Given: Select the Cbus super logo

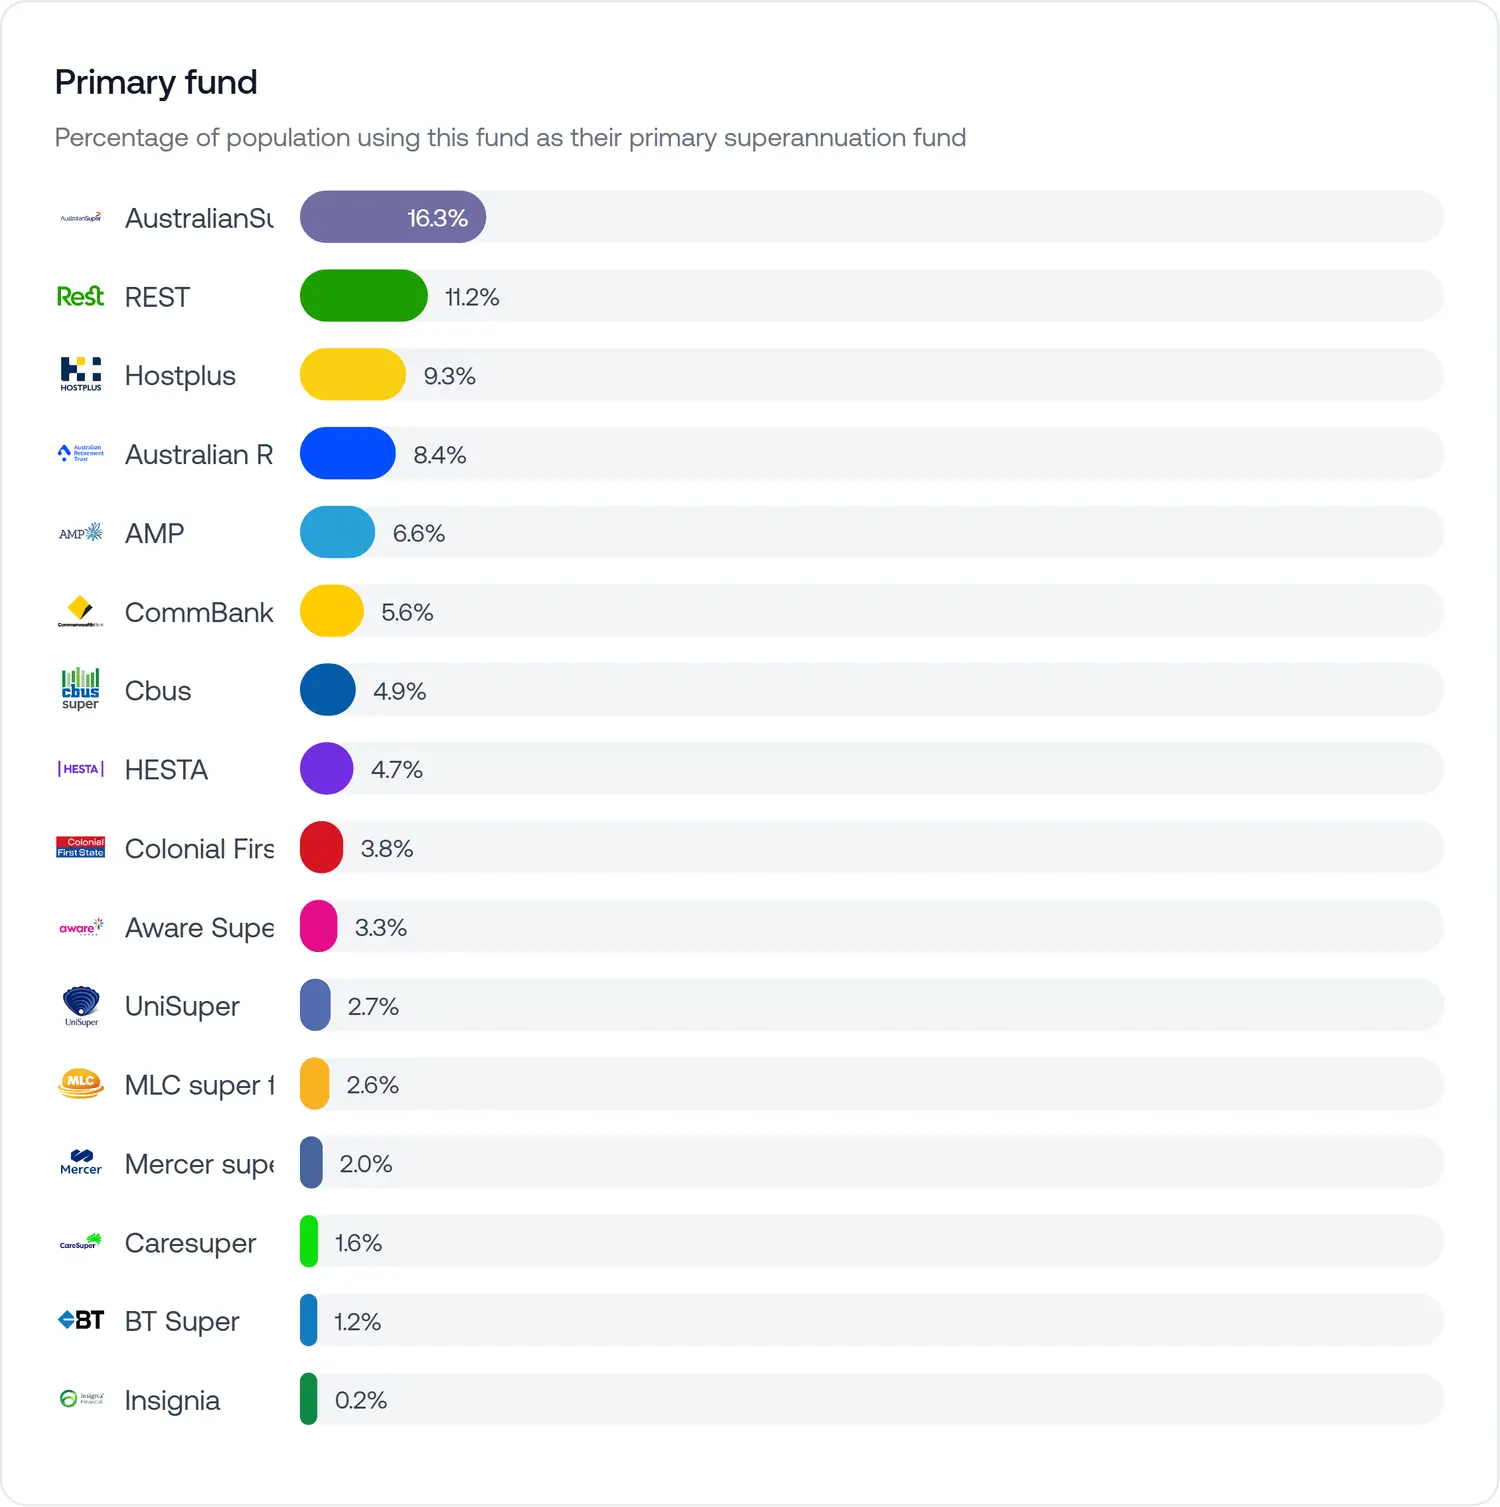Looking at the screenshot, I should click(80, 690).
